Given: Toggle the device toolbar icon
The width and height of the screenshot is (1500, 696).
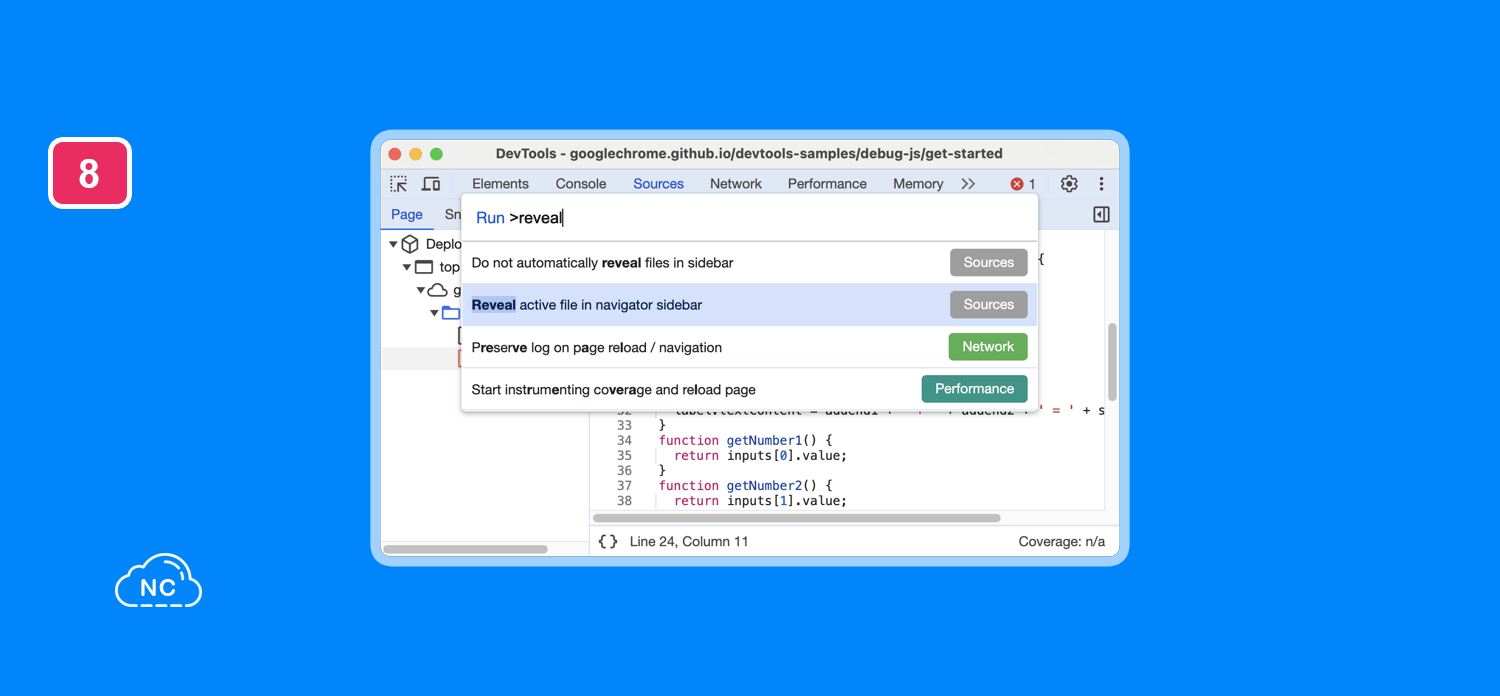Looking at the screenshot, I should click(431, 184).
